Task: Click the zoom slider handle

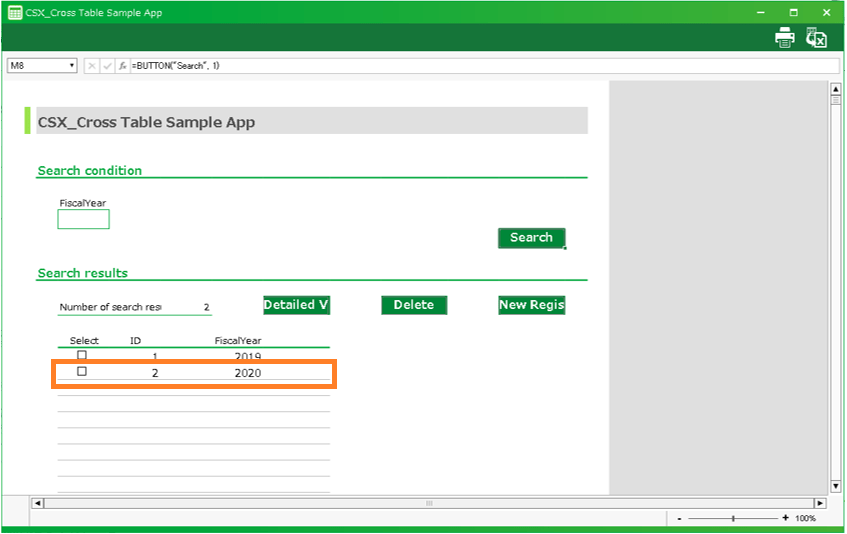Action: click(x=733, y=518)
